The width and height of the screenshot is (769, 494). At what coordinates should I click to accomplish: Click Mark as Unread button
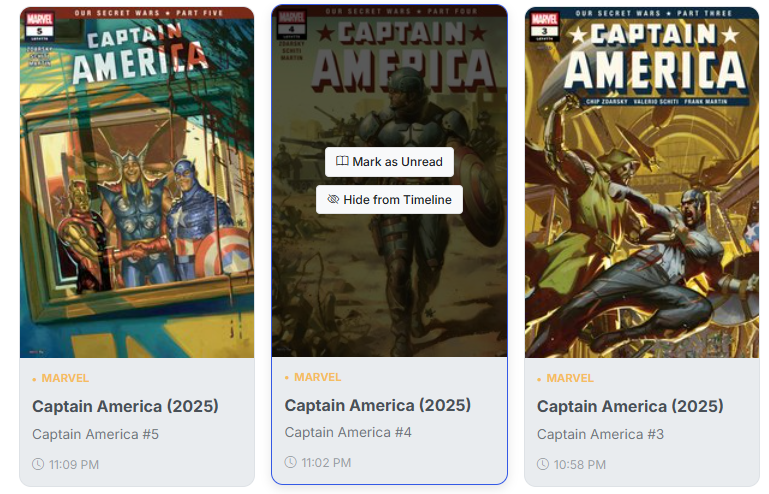(389, 162)
